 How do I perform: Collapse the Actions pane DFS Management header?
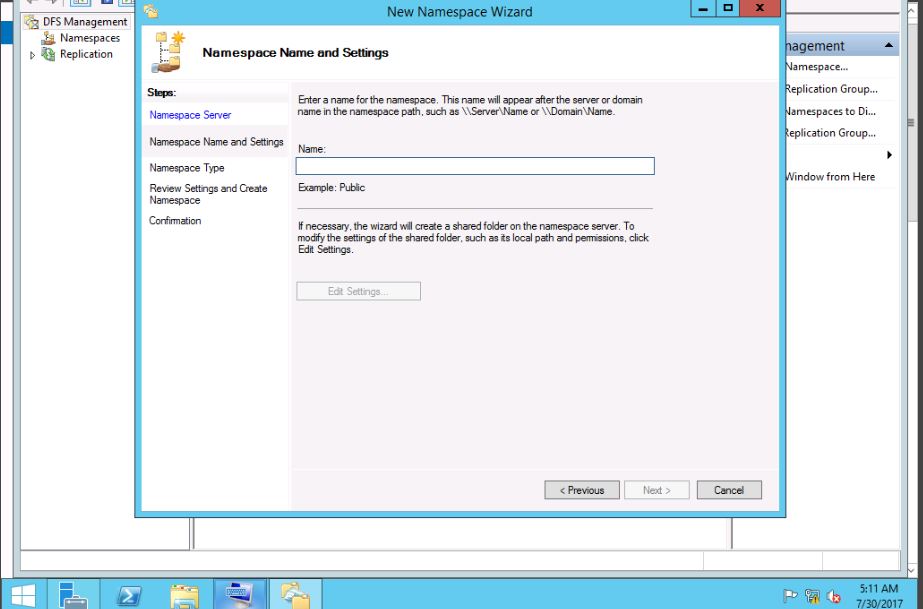tap(889, 45)
